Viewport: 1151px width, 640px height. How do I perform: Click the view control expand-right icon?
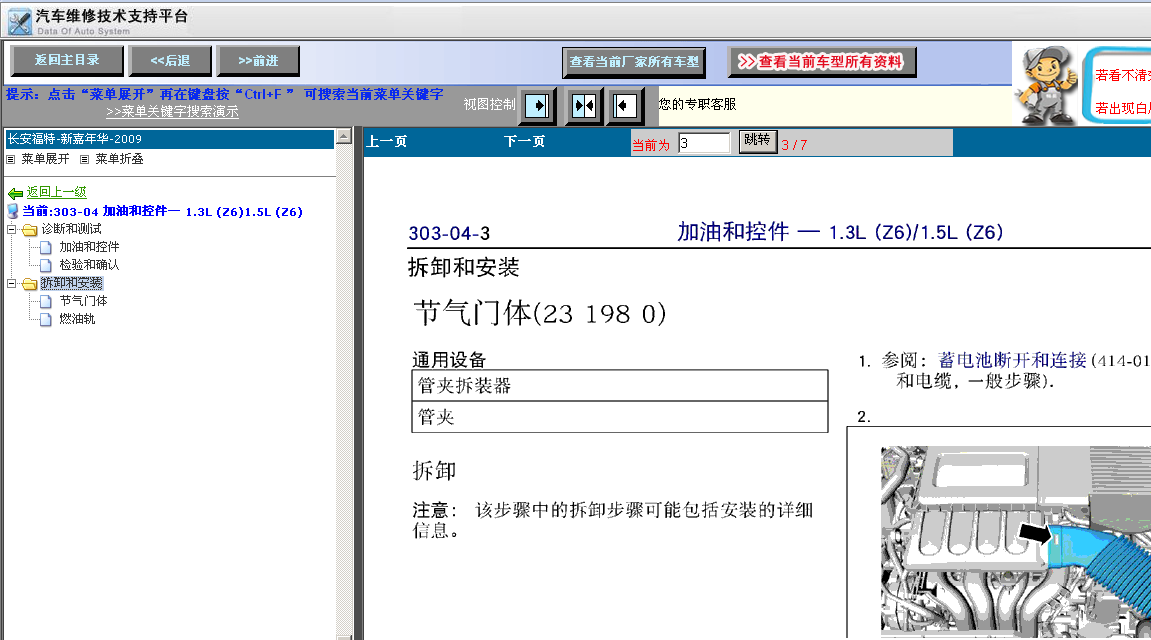tap(537, 106)
